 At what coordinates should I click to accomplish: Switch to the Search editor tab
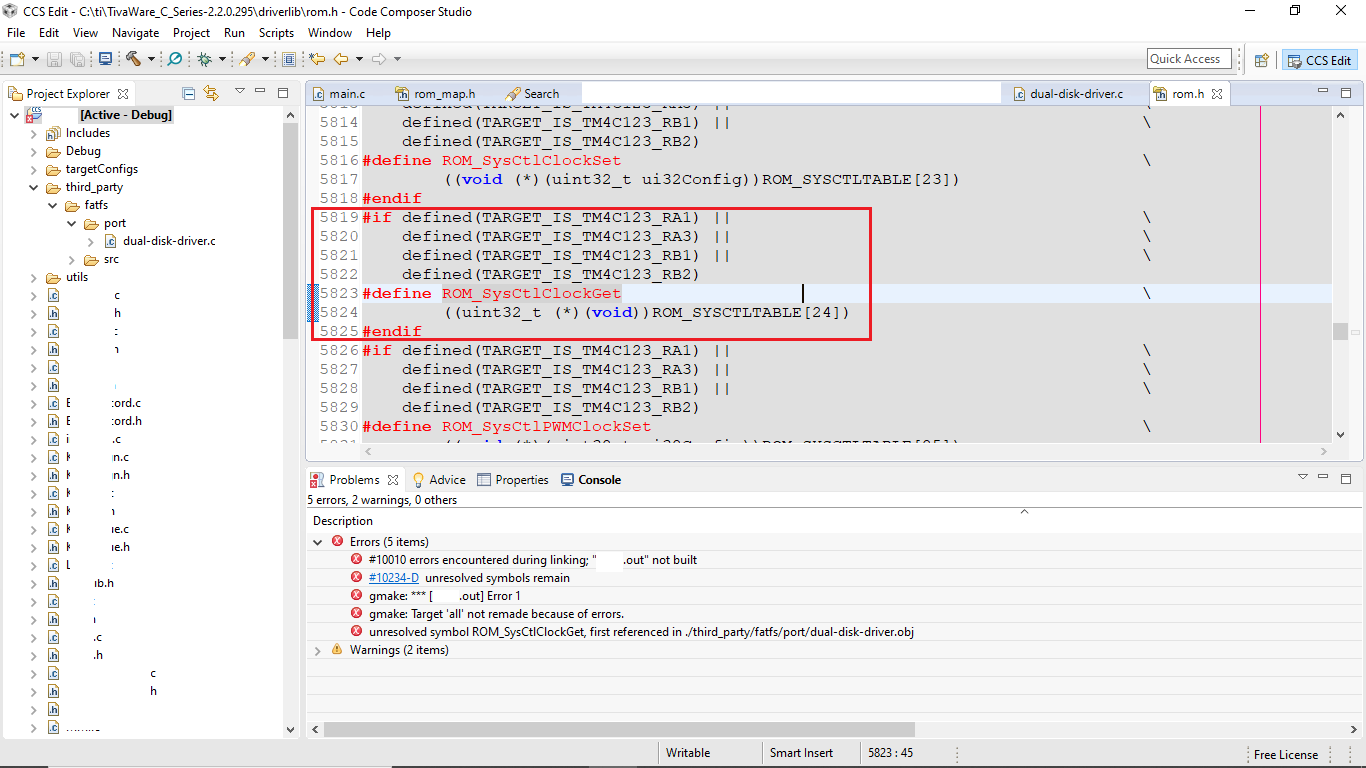[x=533, y=94]
